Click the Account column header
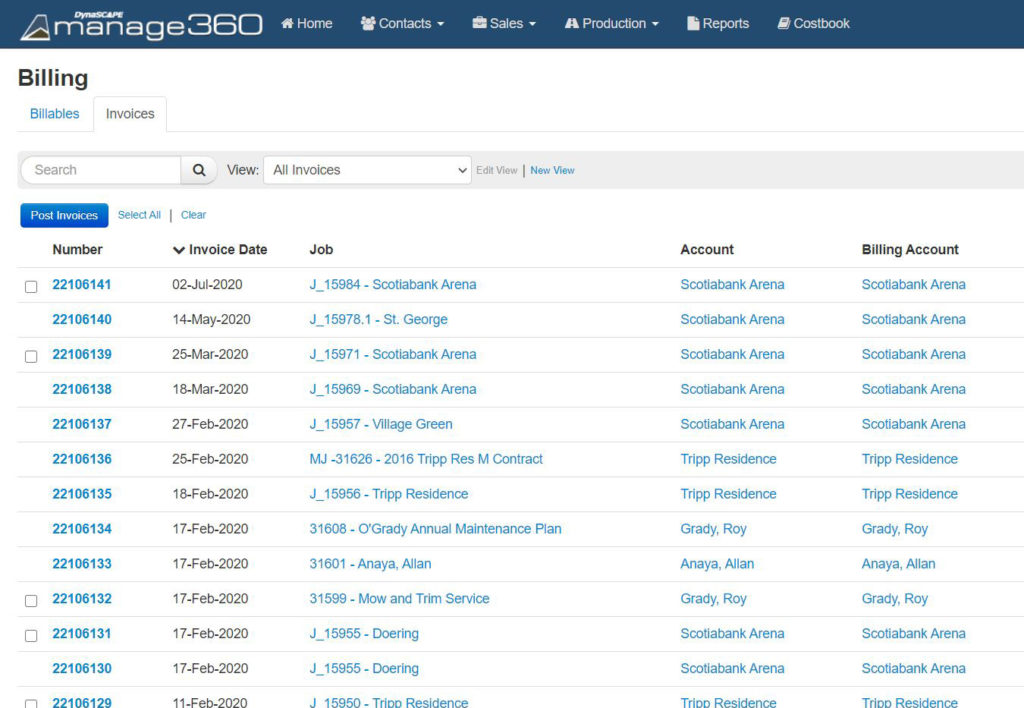Viewport: 1024px width, 708px height. pos(707,249)
